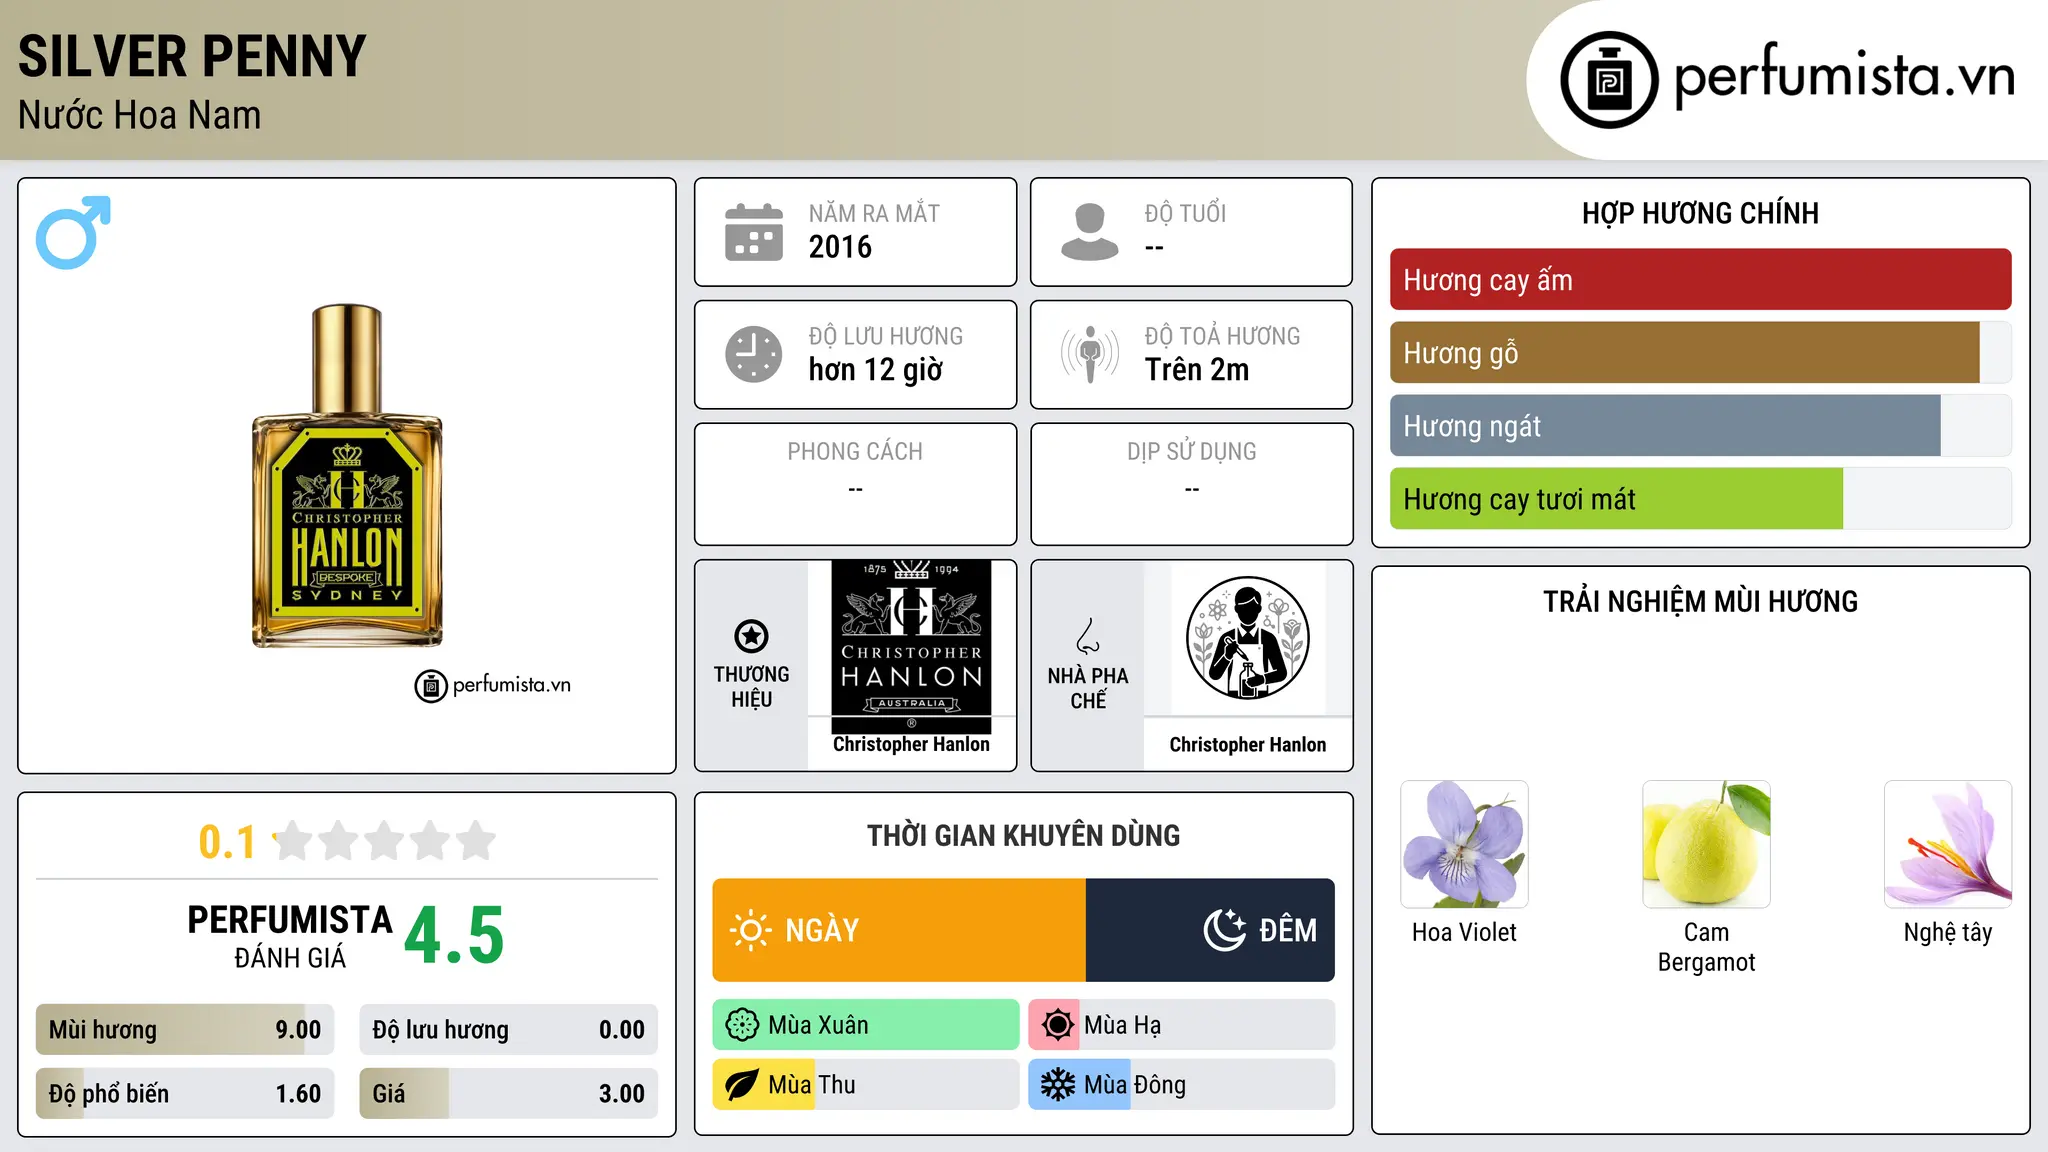Click the person icon beside ĐỘ TUỔI

coord(1089,232)
